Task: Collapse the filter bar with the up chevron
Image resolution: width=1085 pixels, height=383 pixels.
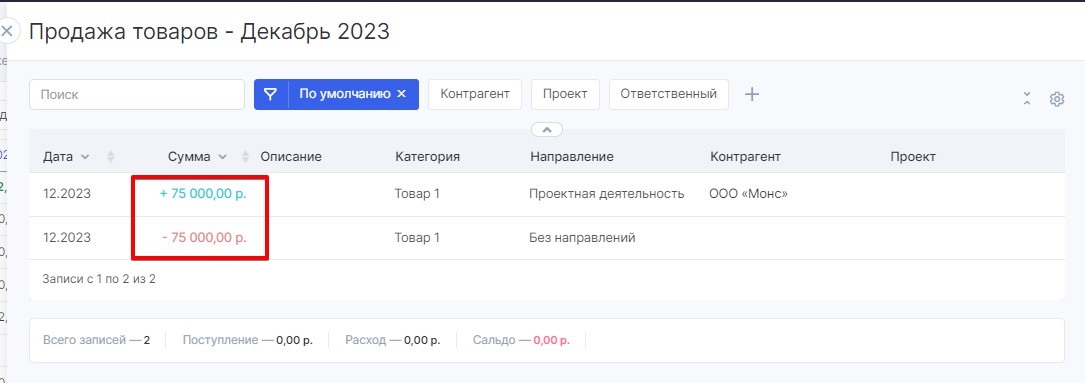Action: click(x=547, y=130)
